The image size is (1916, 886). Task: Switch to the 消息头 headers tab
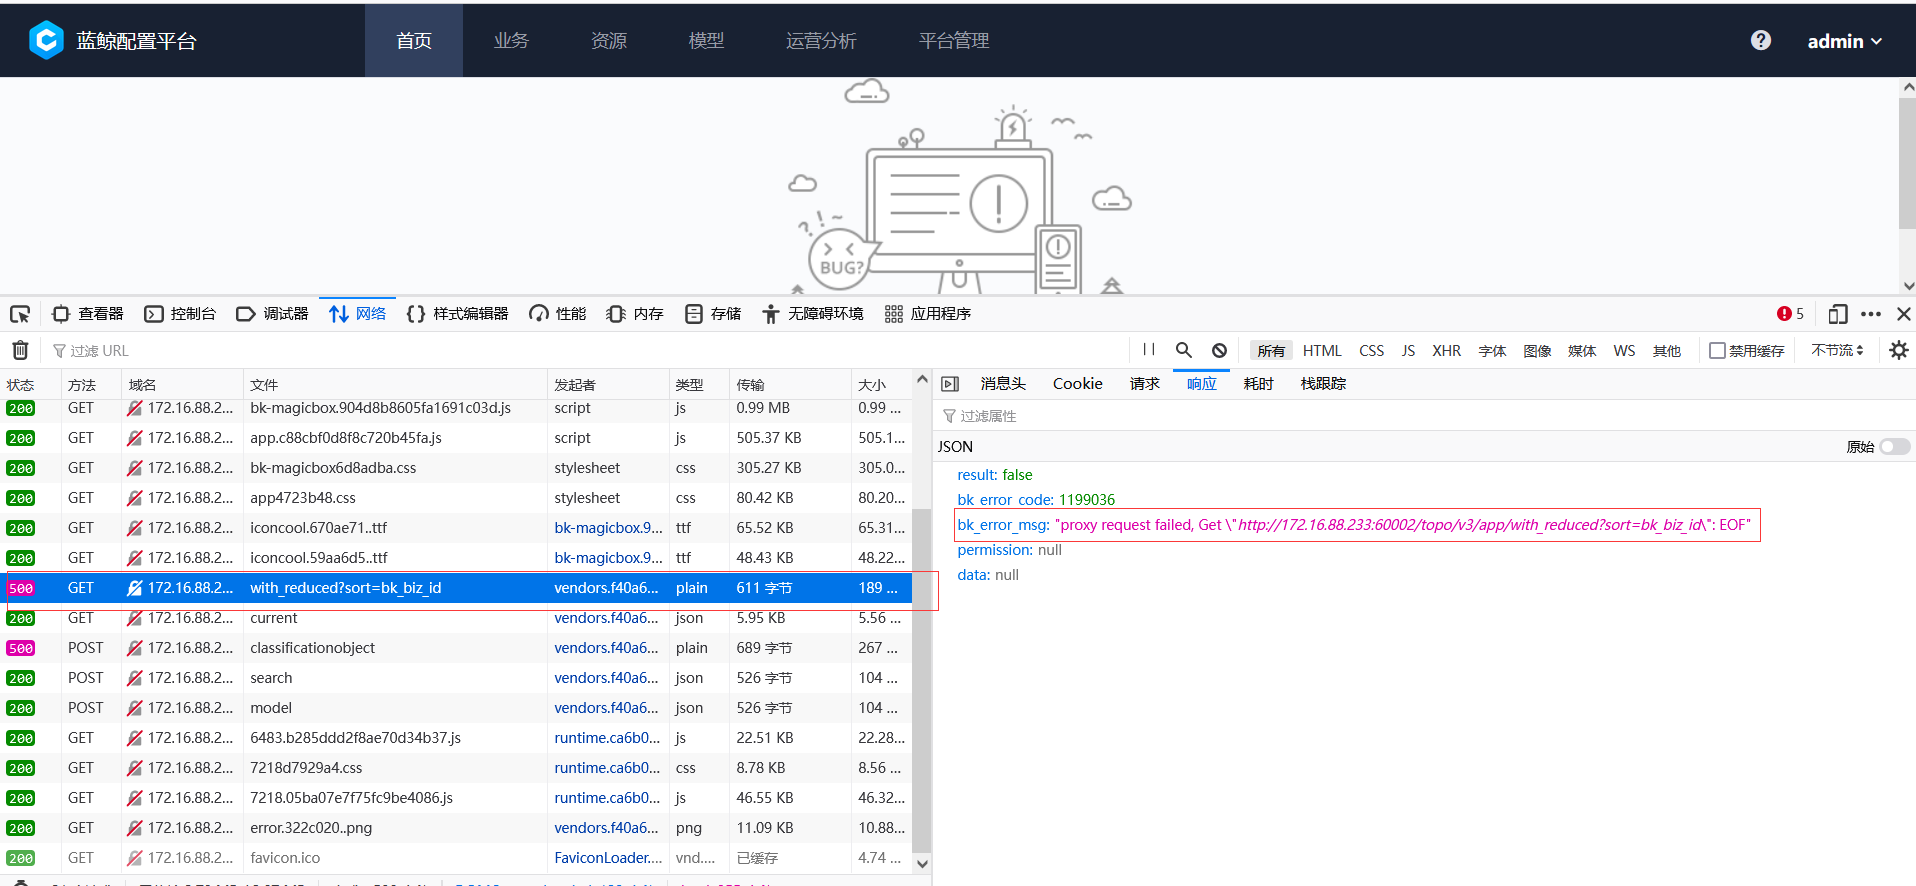(x=1003, y=384)
